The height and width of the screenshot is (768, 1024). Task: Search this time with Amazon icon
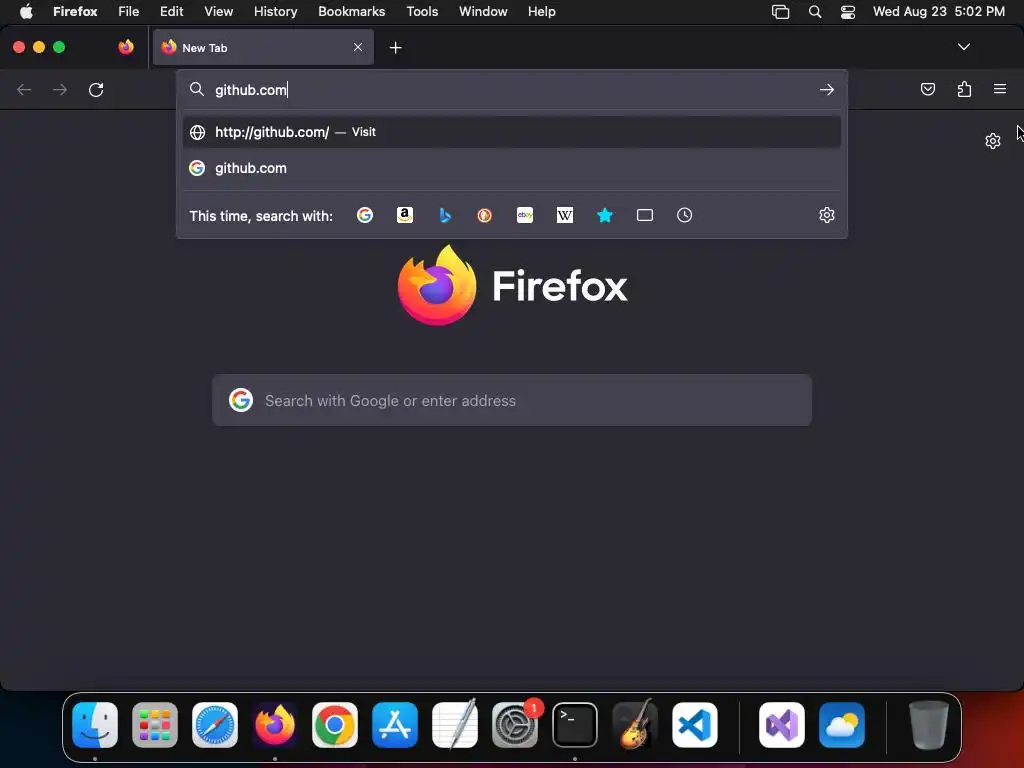[x=405, y=215]
